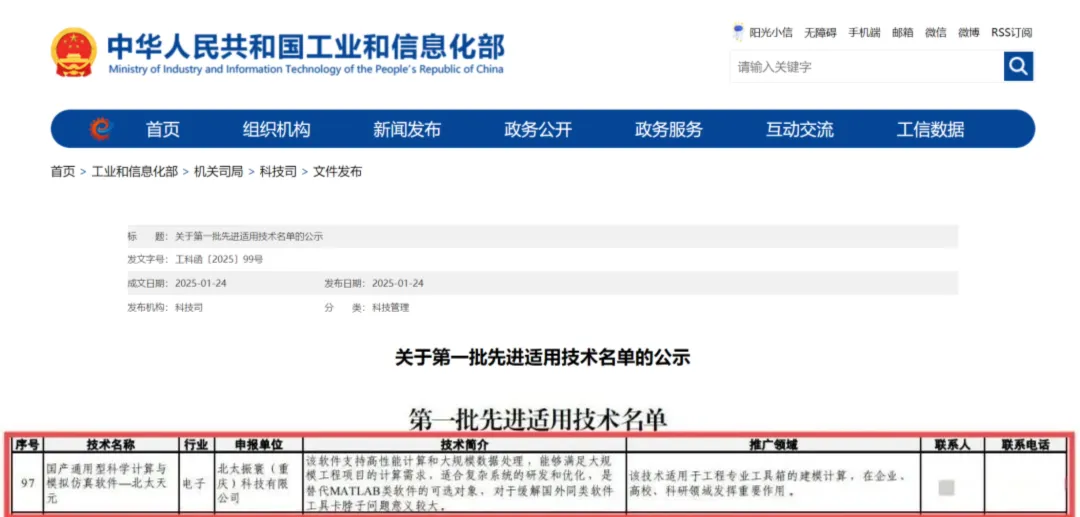Click the 微博 link

[x=968, y=32]
